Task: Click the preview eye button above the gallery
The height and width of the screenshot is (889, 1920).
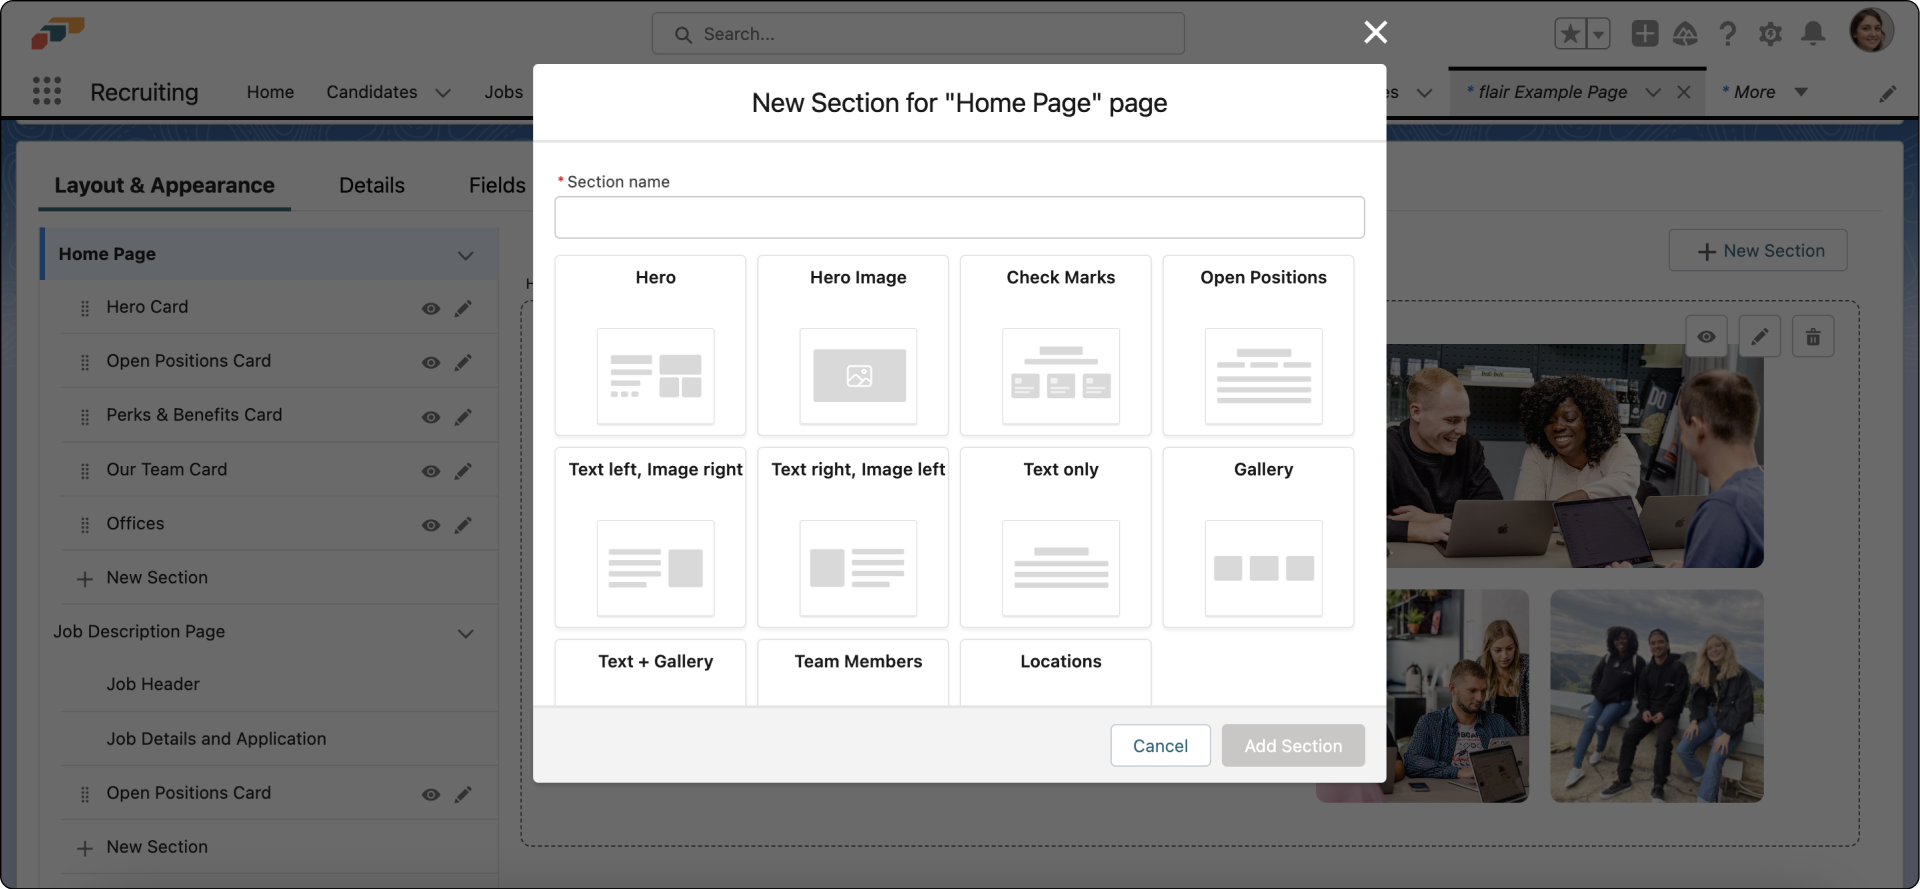Action: 1706,337
